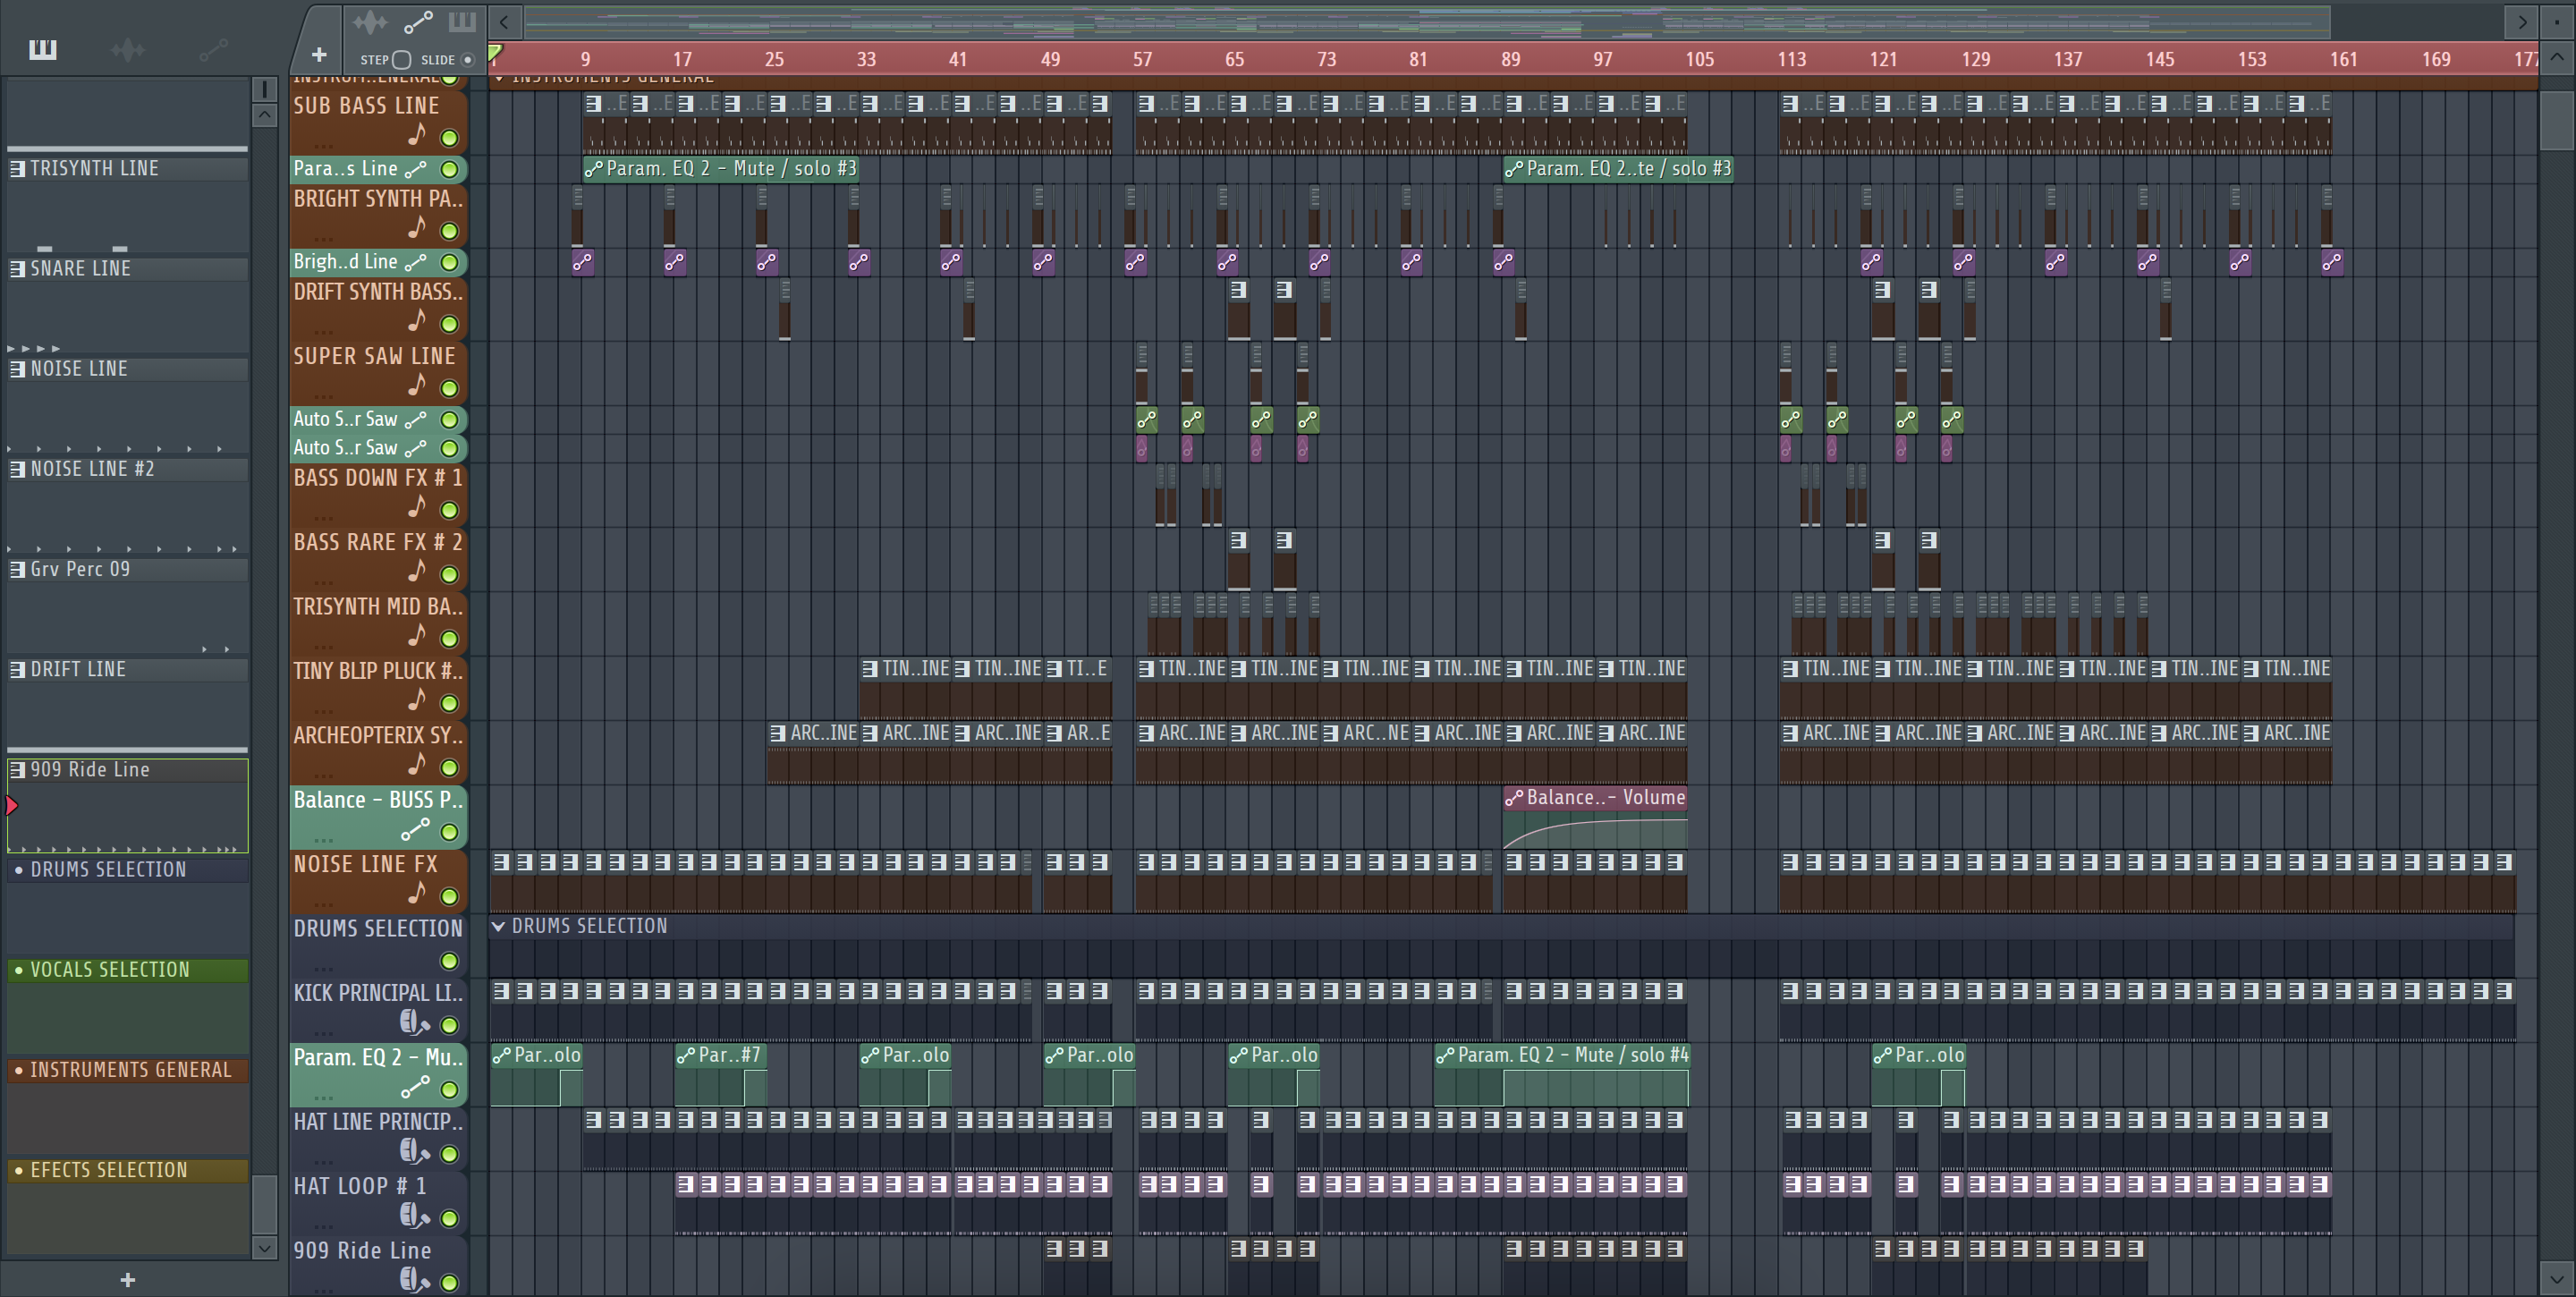Click playlist vertical scrollbar thumb

(2556, 120)
